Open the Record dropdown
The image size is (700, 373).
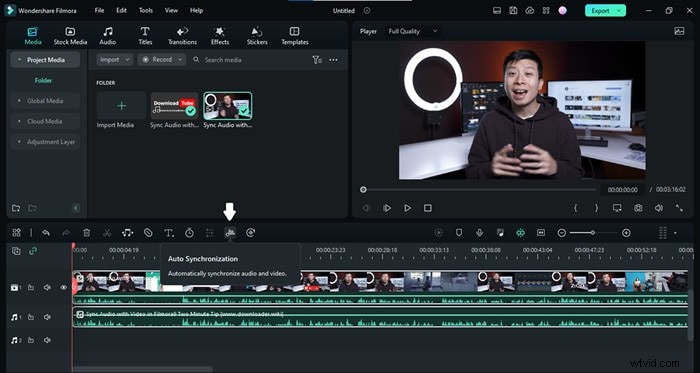[x=162, y=60]
